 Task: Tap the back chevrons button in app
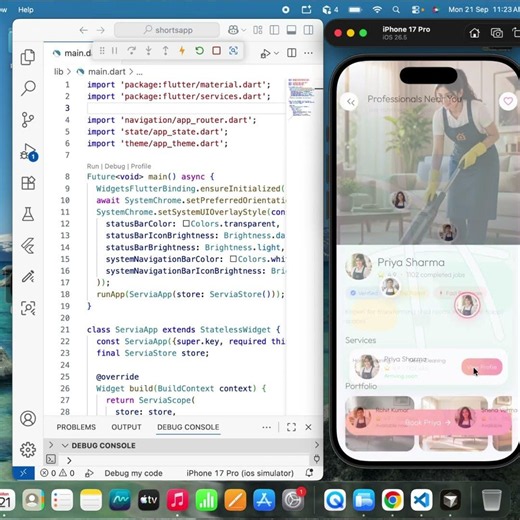coord(350,102)
